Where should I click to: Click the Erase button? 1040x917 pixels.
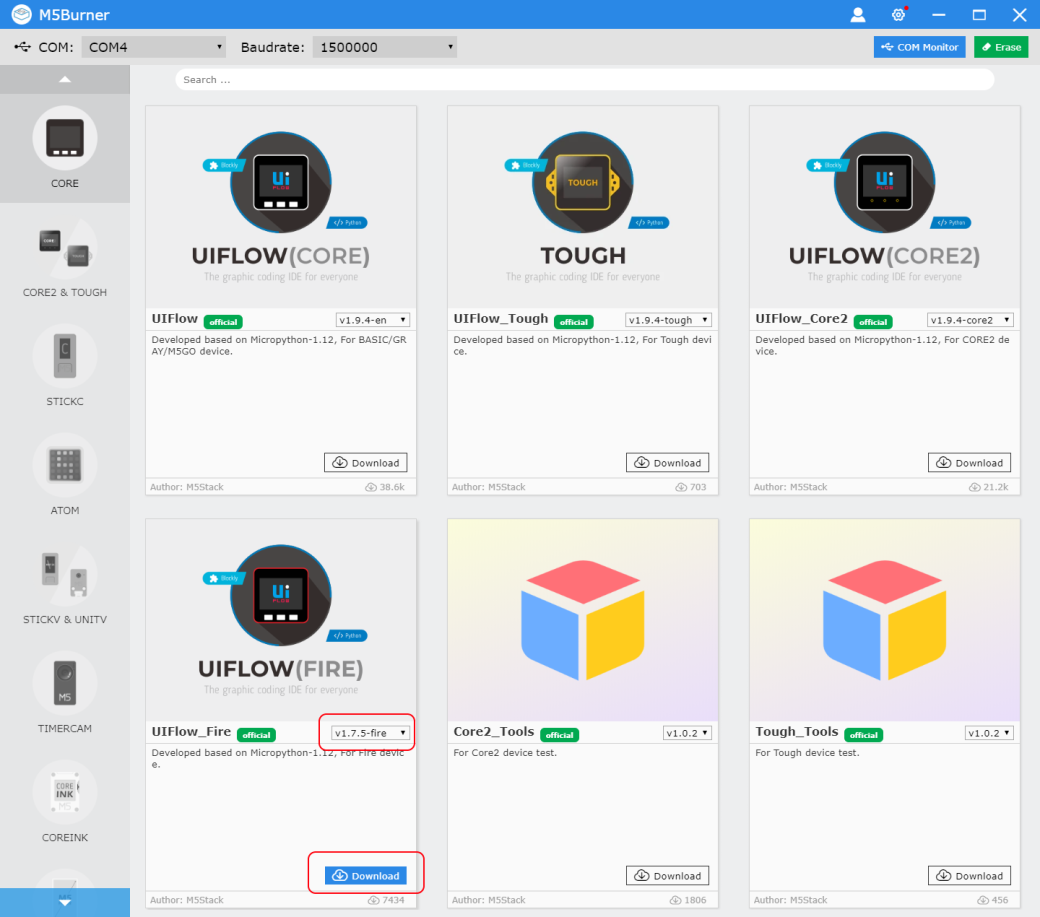pos(1000,46)
